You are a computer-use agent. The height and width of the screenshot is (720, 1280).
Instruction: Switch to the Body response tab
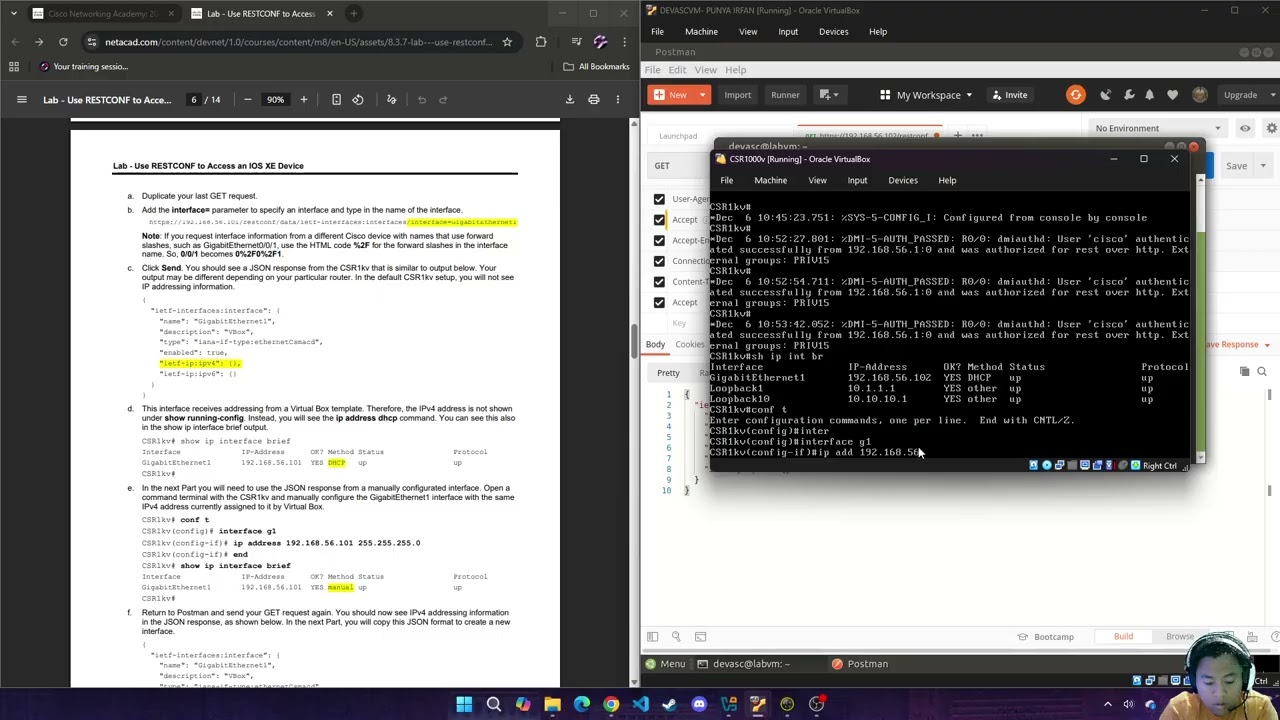coord(655,344)
